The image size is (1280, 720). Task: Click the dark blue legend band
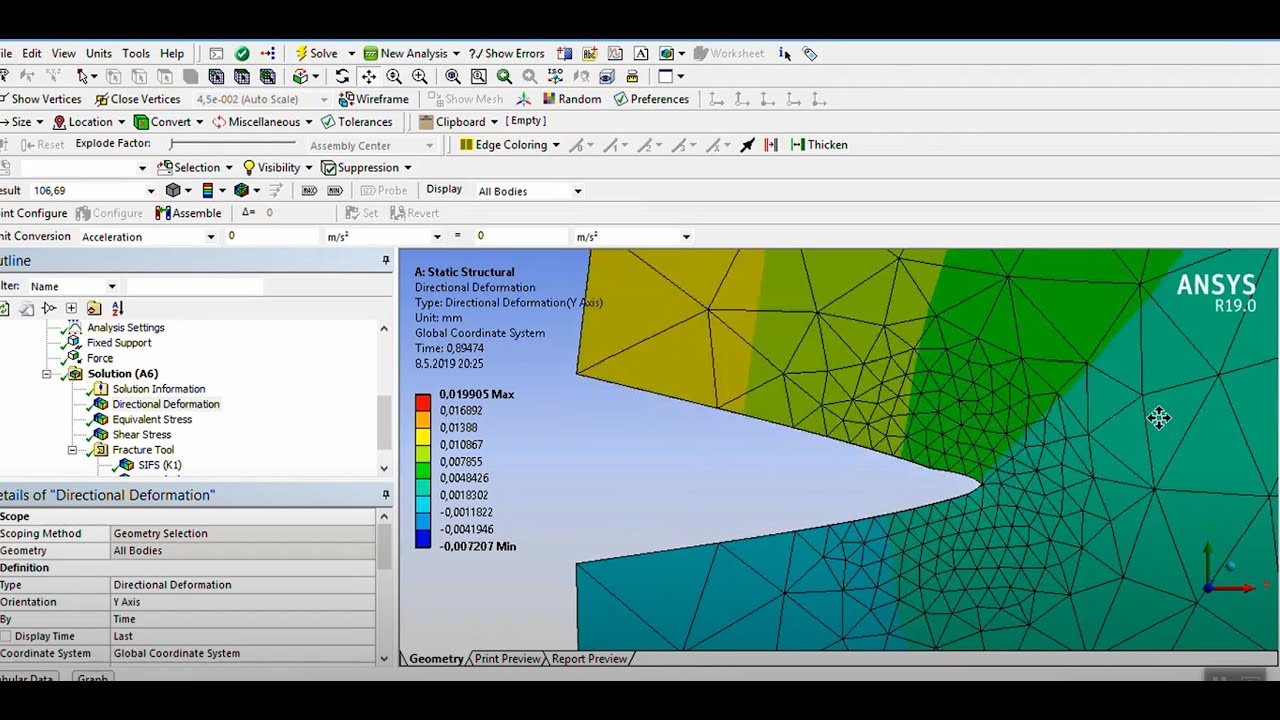(423, 539)
